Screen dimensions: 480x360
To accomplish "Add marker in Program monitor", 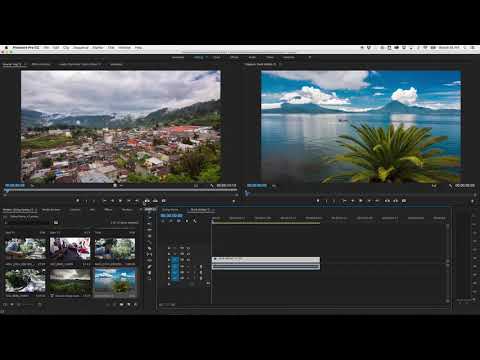I will (318, 201).
